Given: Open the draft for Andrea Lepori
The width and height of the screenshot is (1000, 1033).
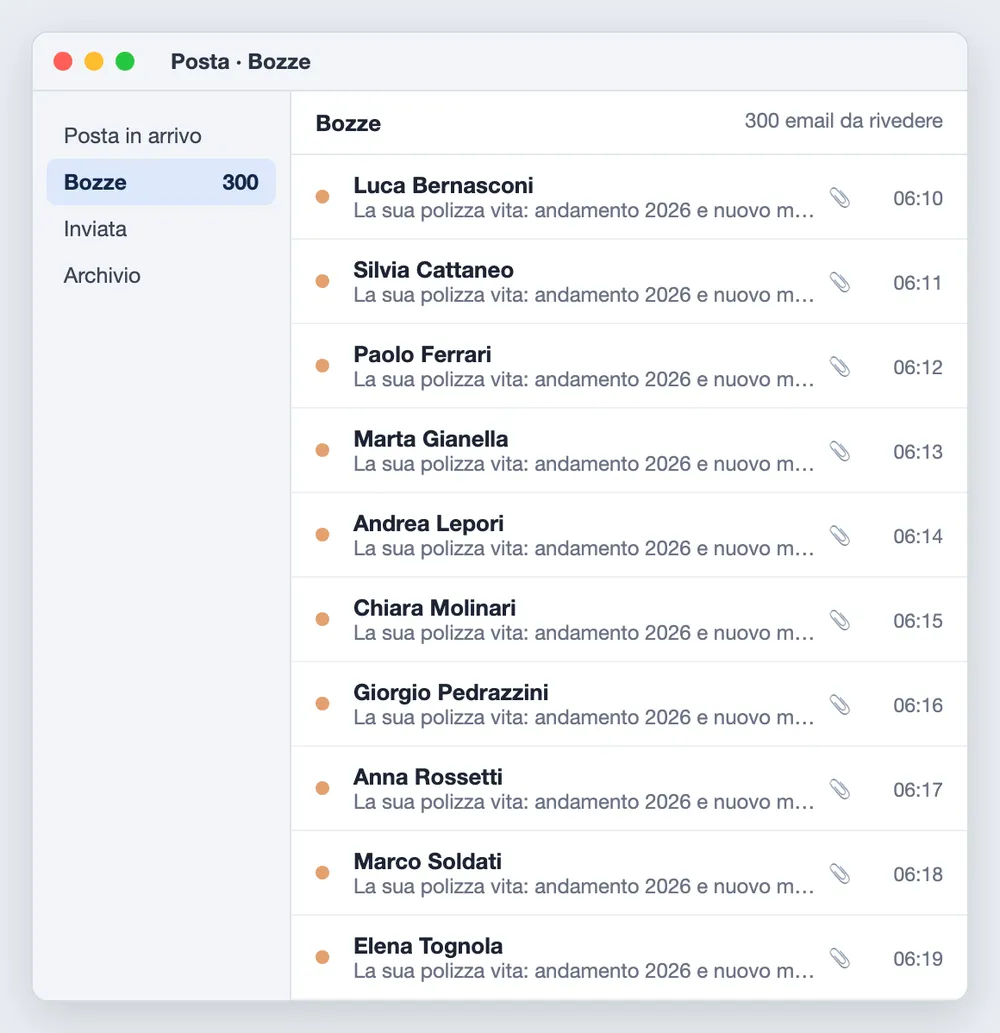Looking at the screenshot, I should [629, 535].
